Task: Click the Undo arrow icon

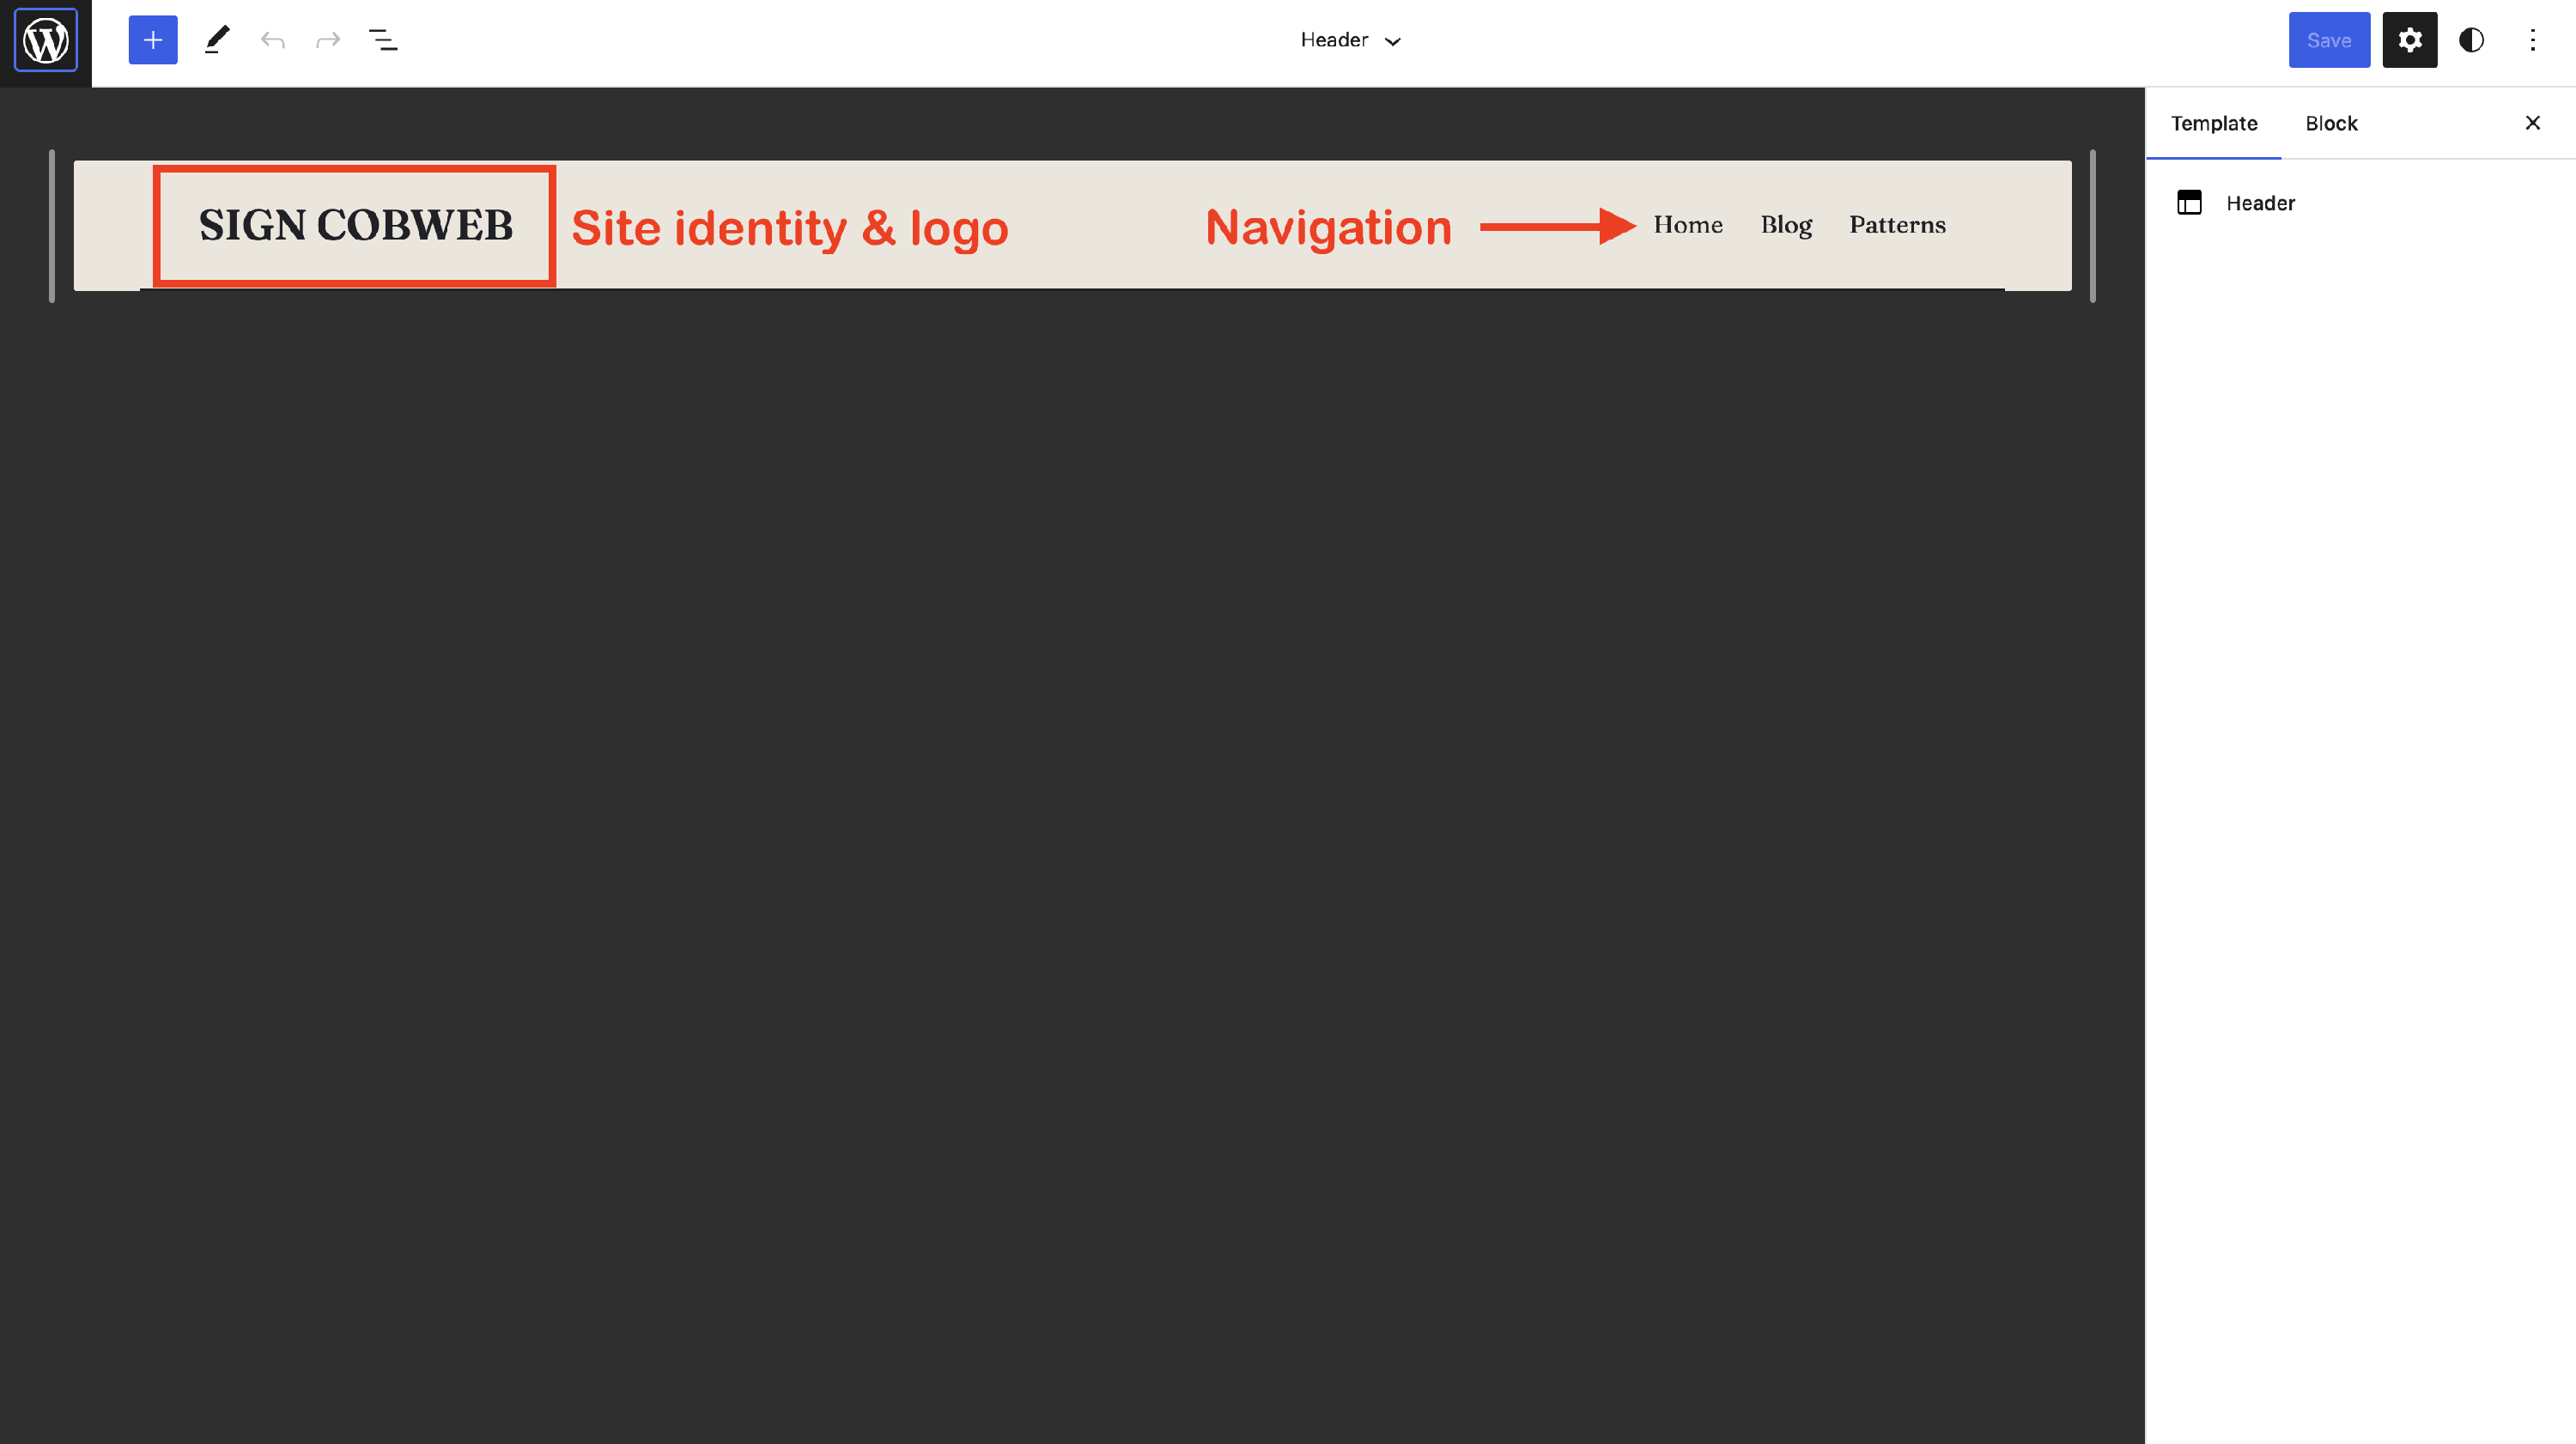Action: tap(273, 40)
